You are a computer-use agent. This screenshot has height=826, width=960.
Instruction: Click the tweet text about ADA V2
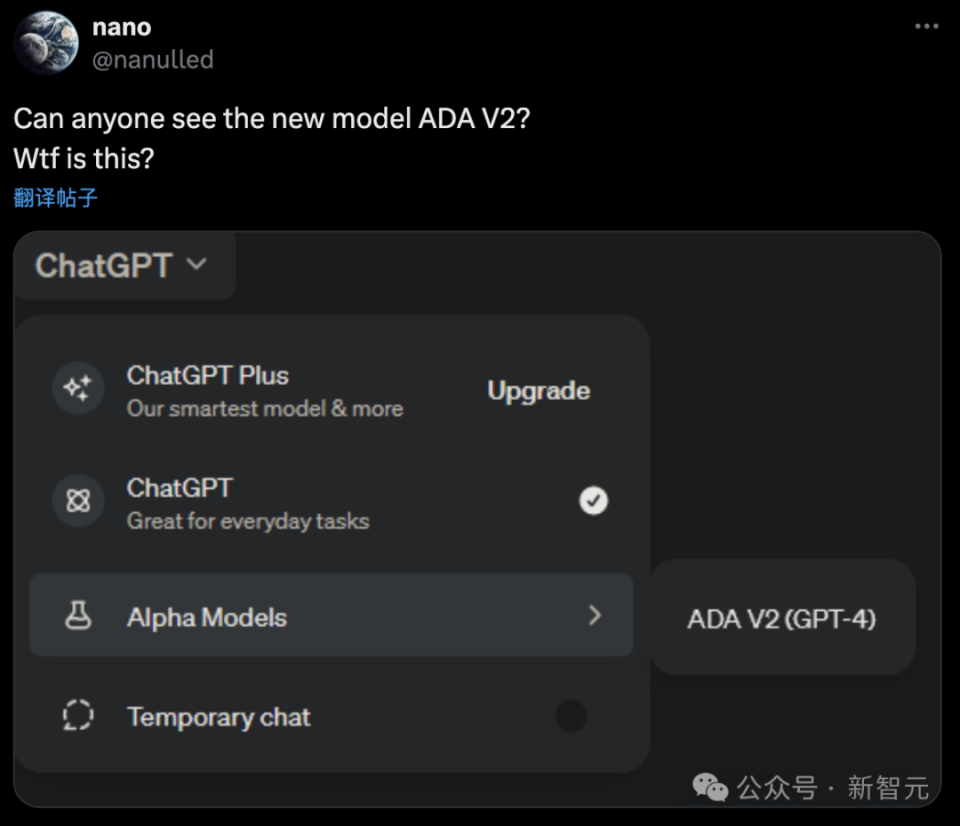click(x=272, y=118)
